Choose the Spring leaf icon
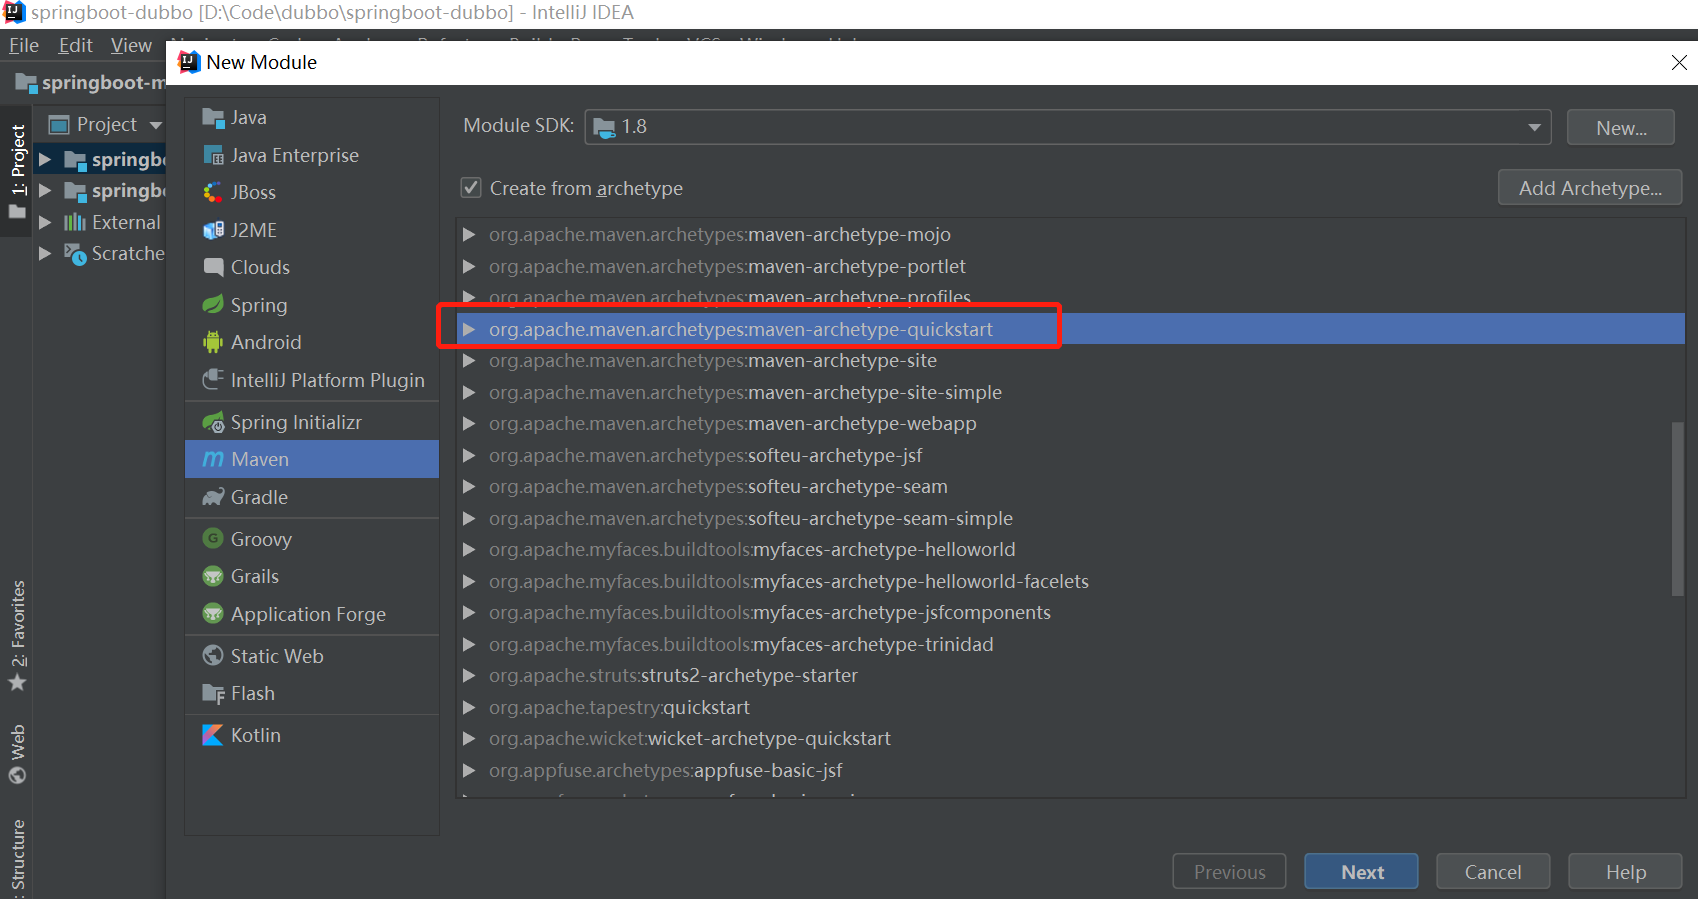Image resolution: width=1698 pixels, height=899 pixels. [x=213, y=305]
